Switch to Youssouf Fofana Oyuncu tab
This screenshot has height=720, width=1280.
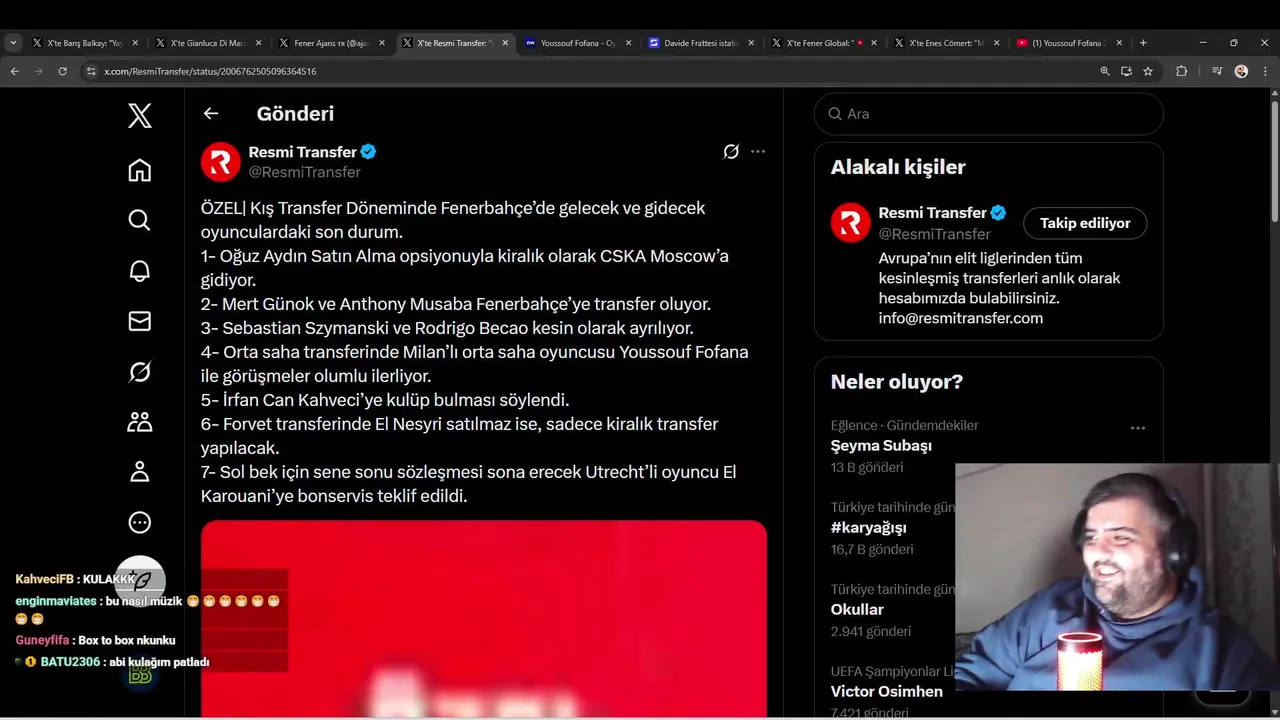[x=578, y=43]
